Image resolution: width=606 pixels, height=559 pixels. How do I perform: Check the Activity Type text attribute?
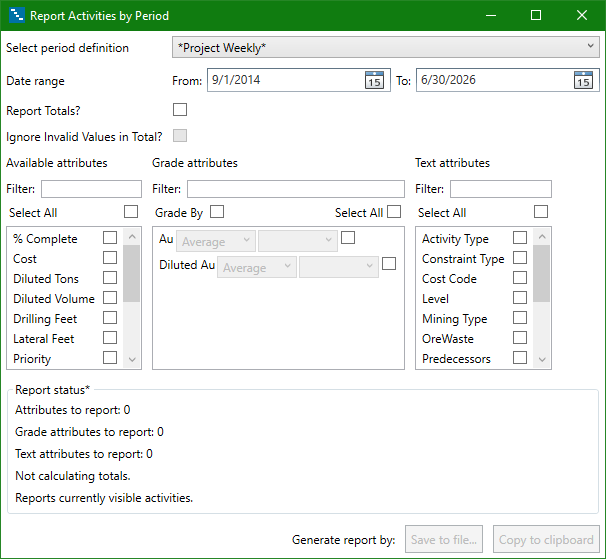coord(520,238)
